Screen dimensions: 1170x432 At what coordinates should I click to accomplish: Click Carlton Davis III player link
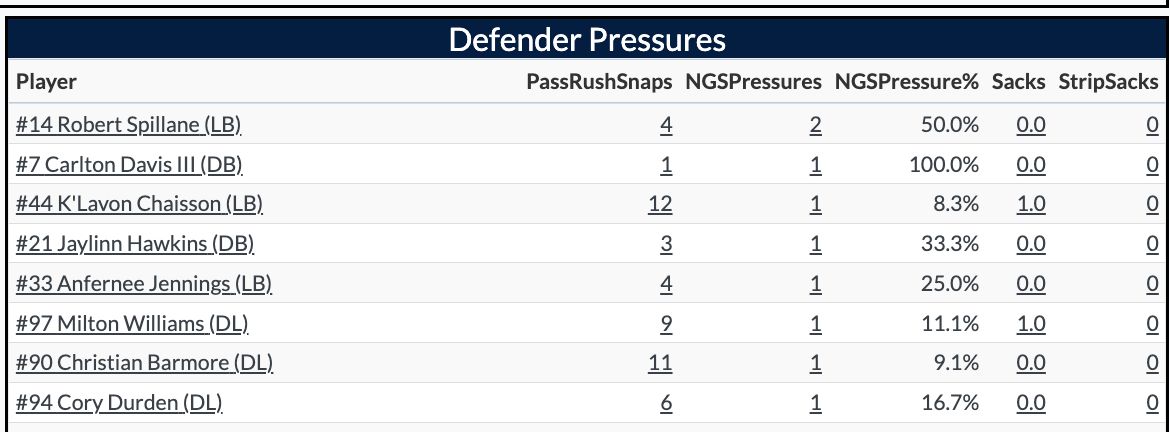(x=129, y=164)
